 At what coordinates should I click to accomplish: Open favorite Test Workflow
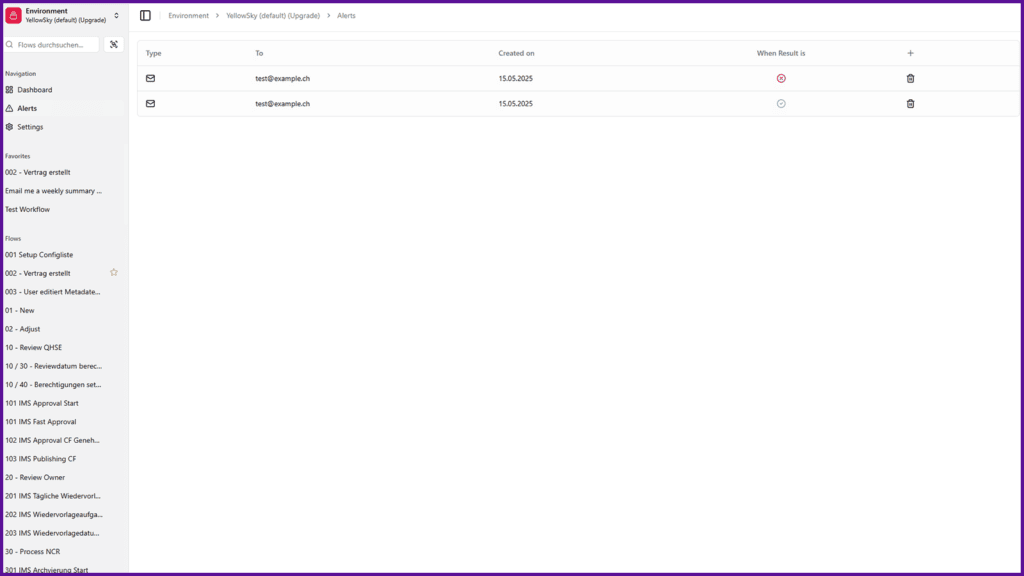[x=27, y=210]
